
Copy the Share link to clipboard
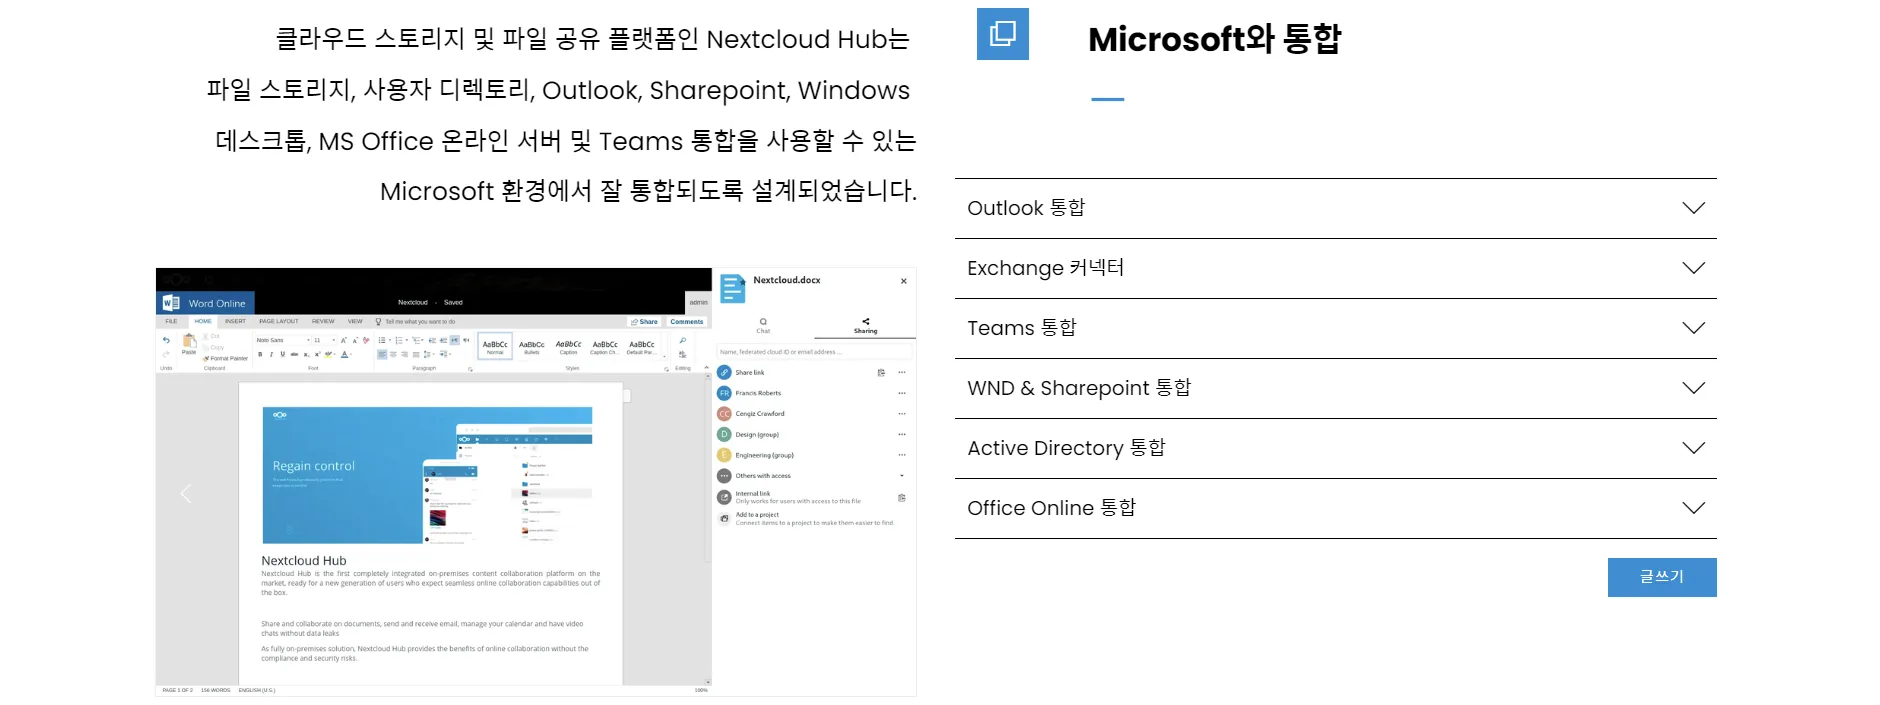(881, 372)
